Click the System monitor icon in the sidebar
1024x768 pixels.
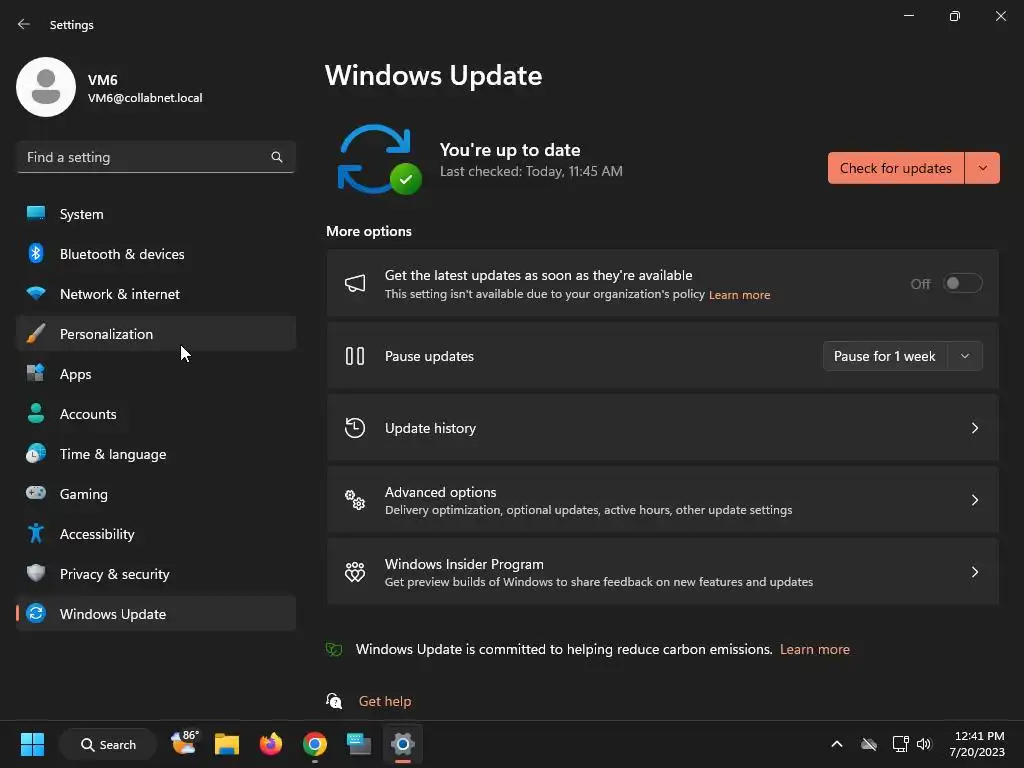click(36, 214)
